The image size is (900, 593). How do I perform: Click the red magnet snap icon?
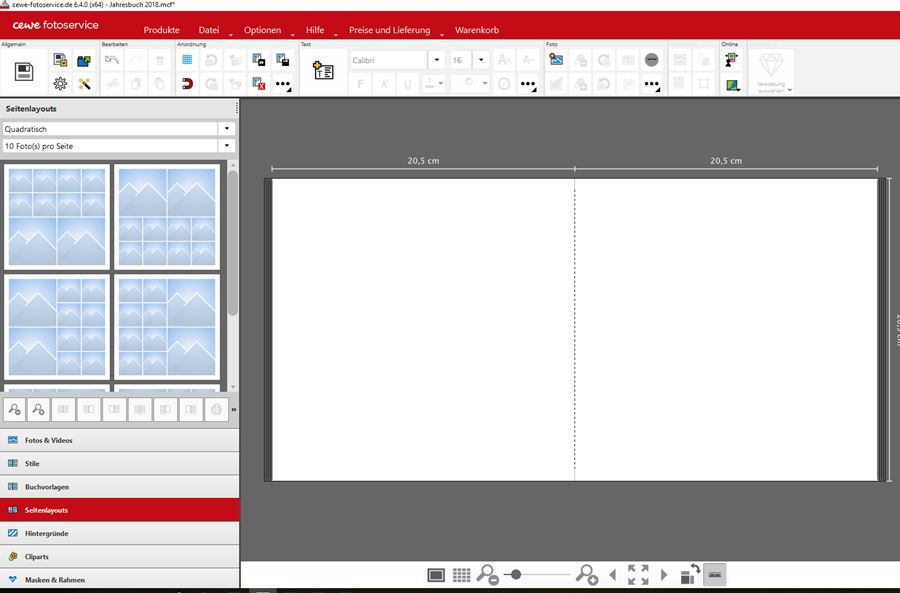[187, 84]
